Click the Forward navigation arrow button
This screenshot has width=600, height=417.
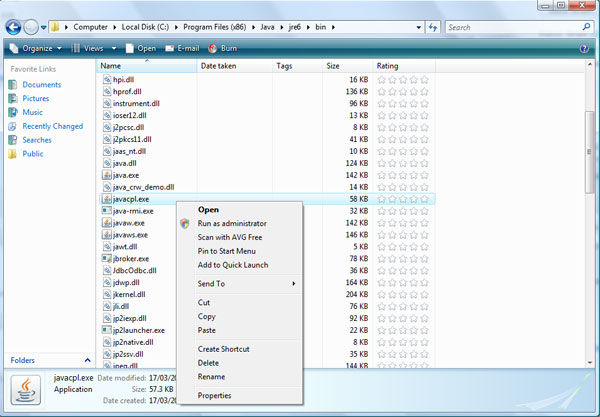coord(31,27)
